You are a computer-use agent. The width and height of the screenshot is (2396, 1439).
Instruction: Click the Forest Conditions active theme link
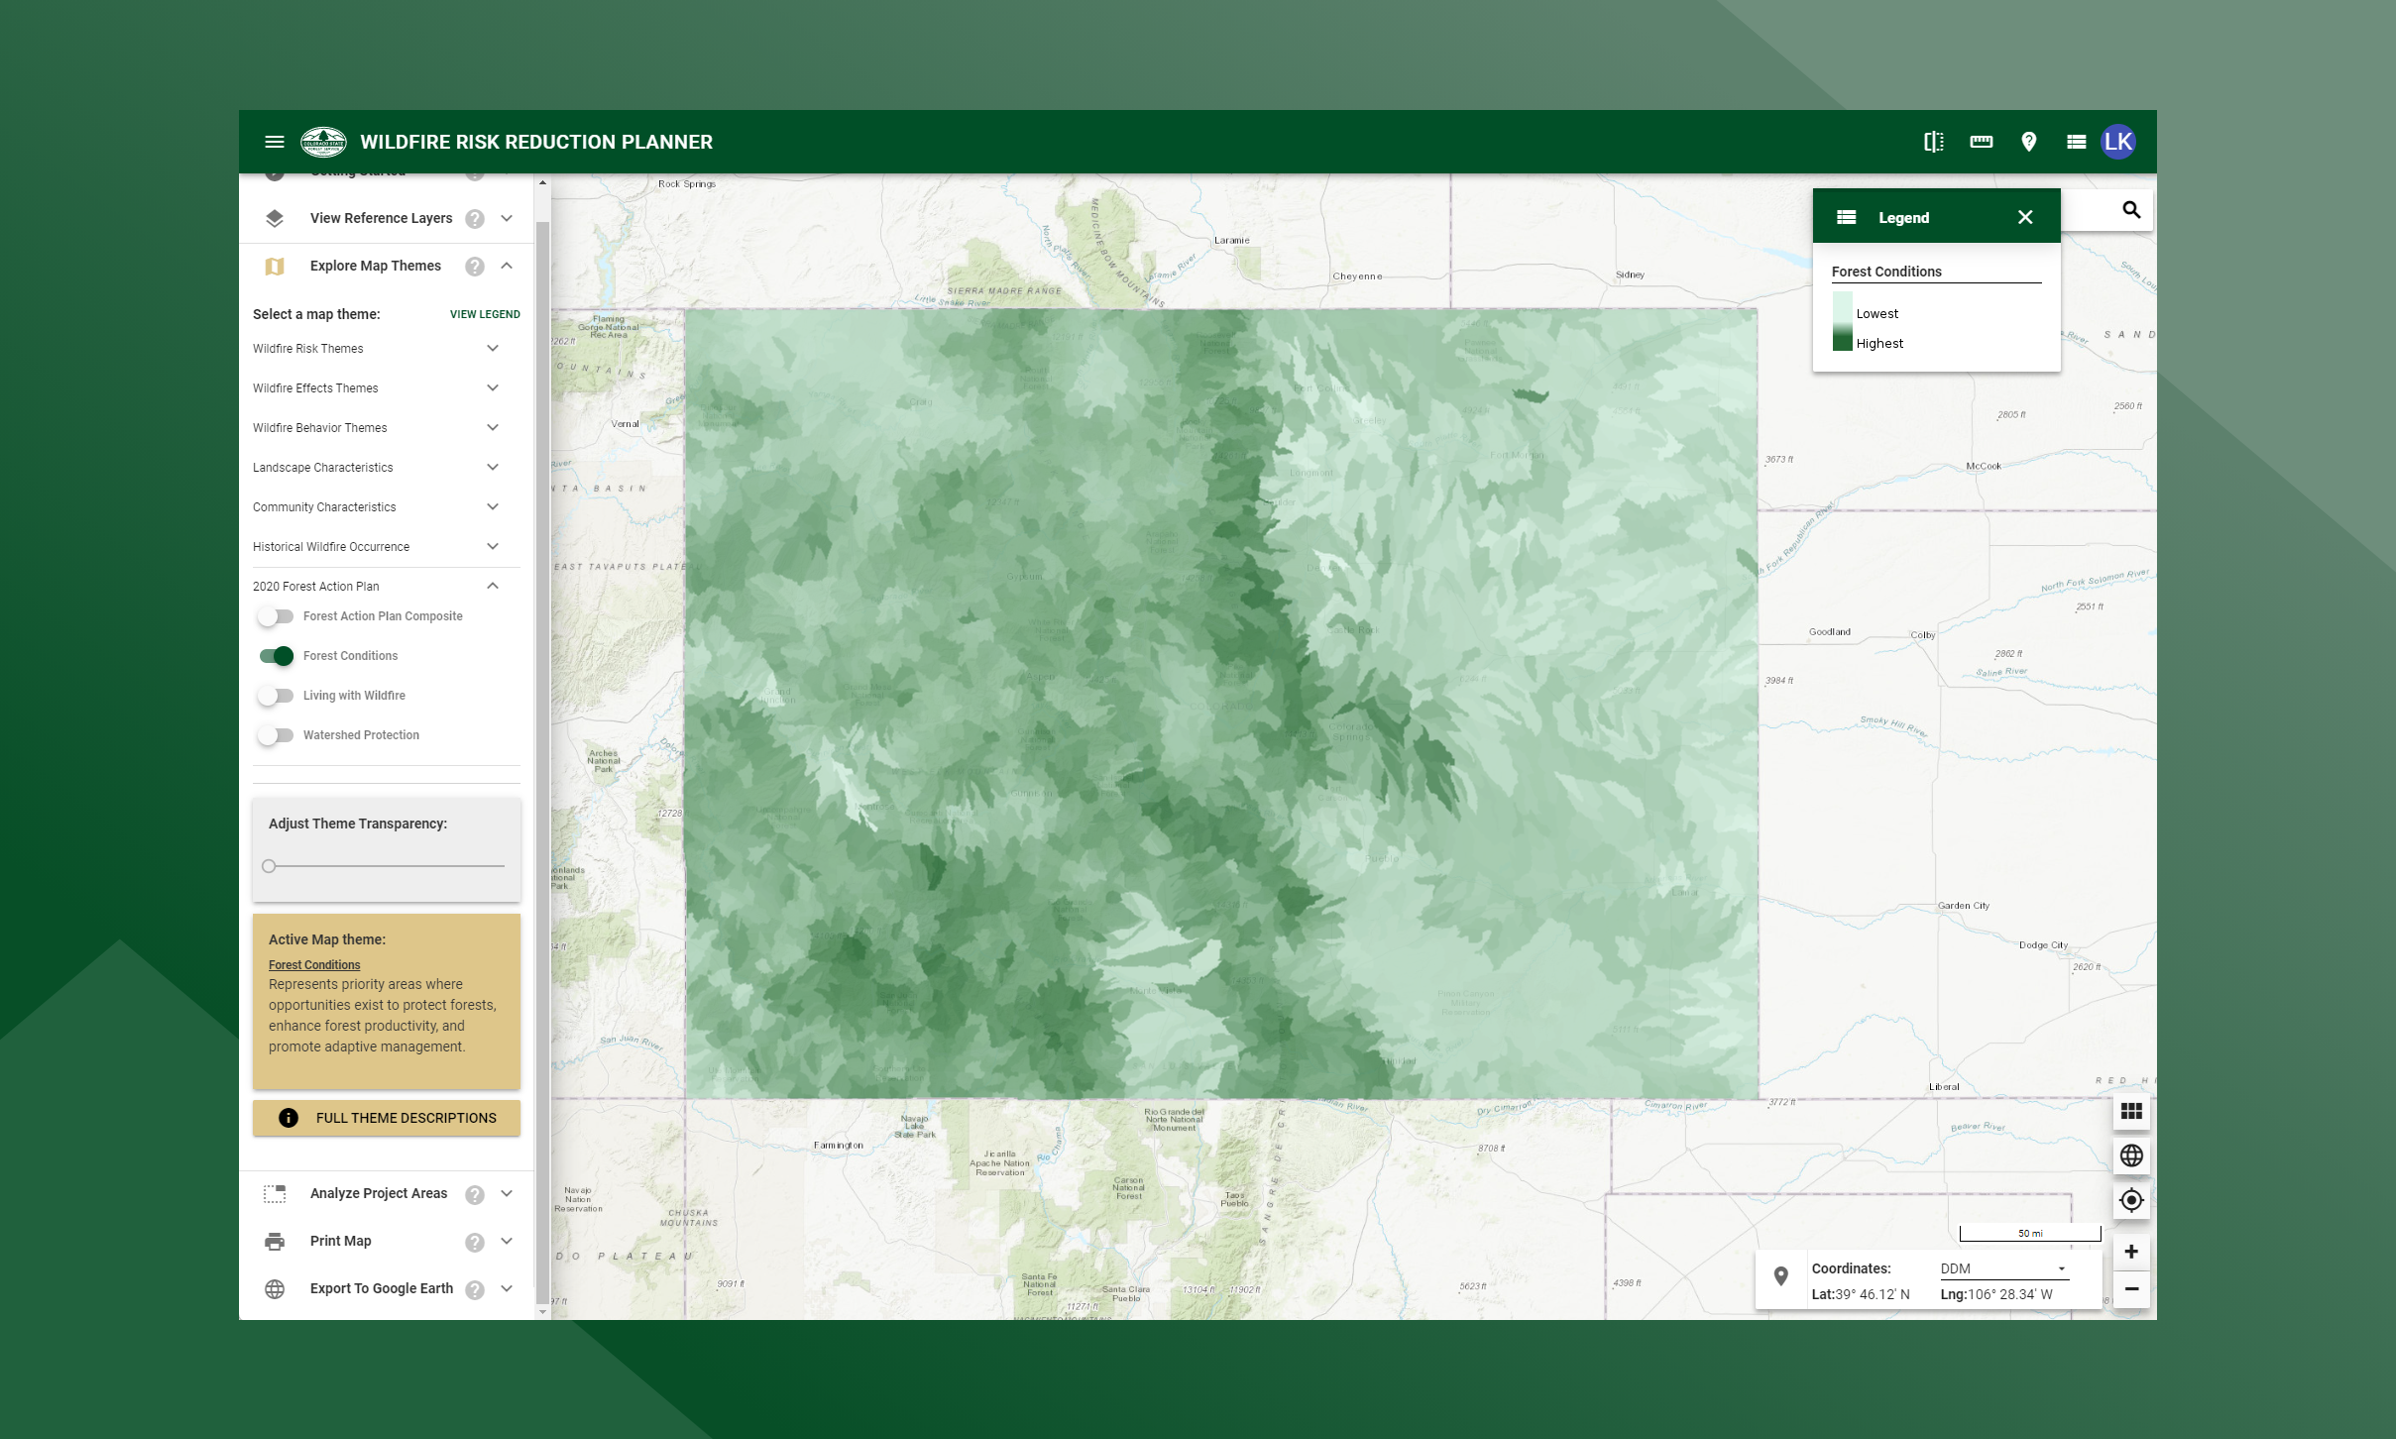[x=314, y=965]
